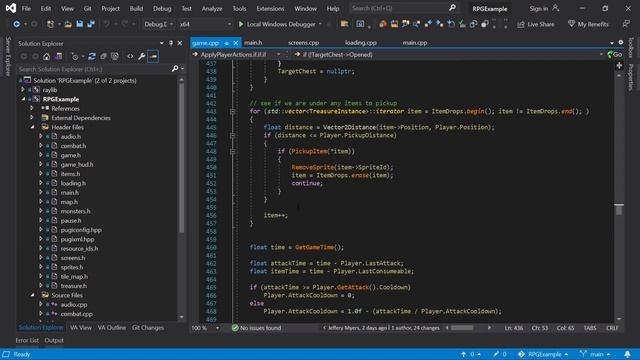Click the Navigate Backward toolbar icon

[16, 24]
